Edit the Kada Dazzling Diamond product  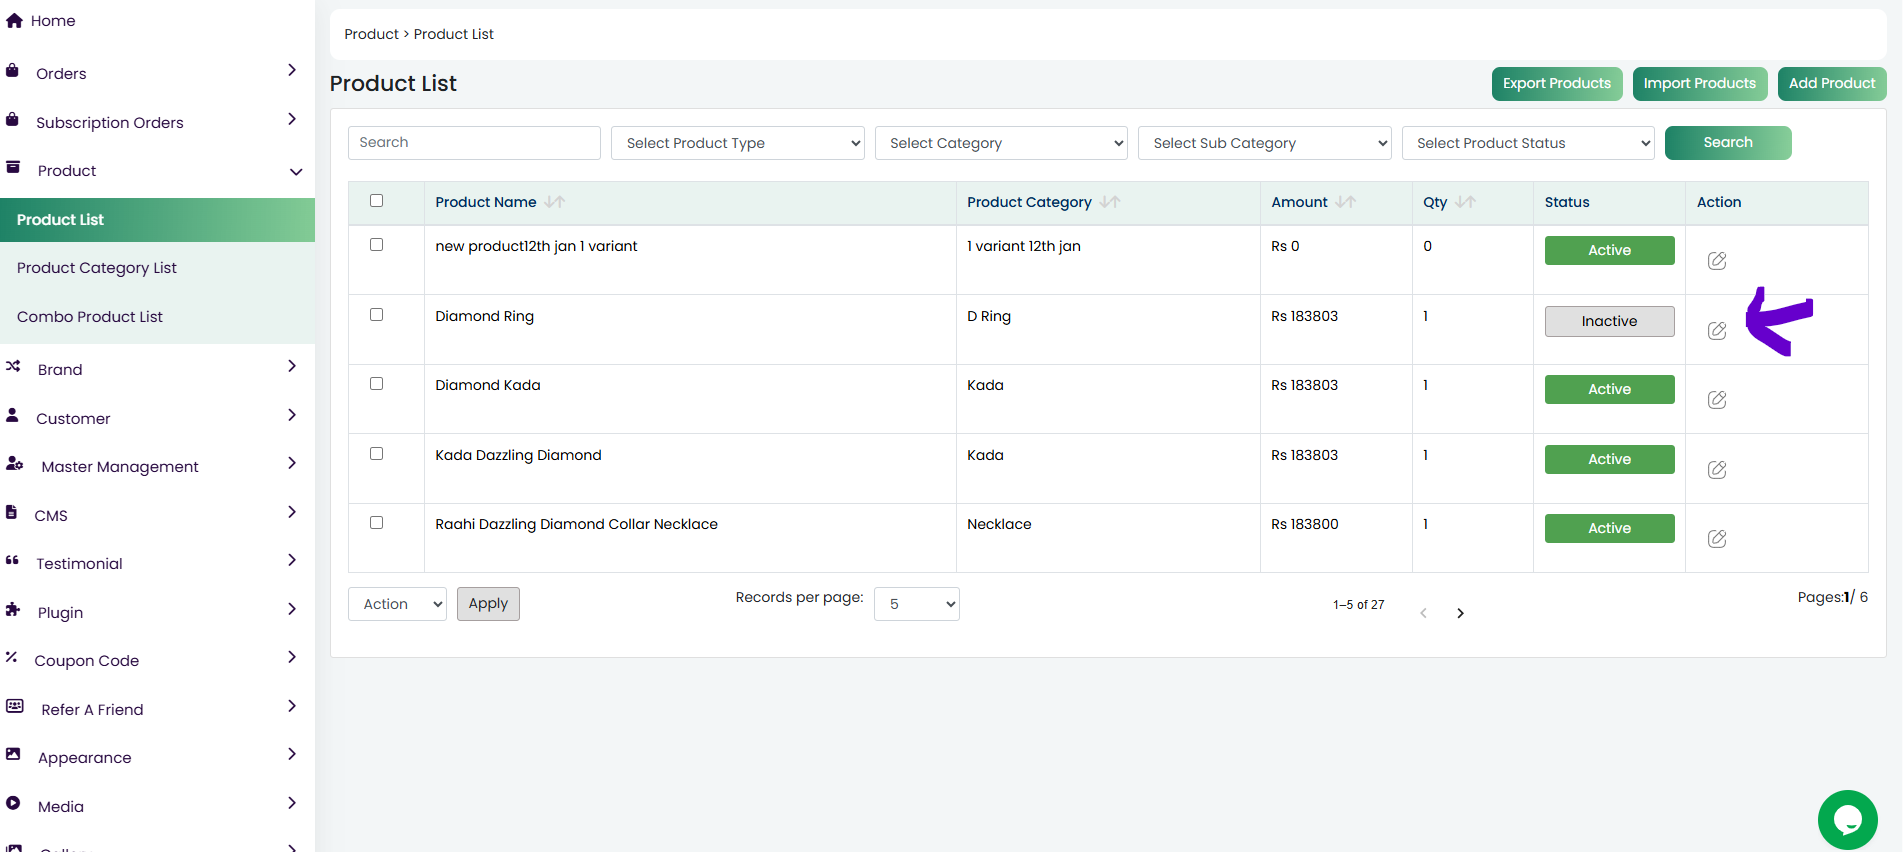click(x=1717, y=470)
